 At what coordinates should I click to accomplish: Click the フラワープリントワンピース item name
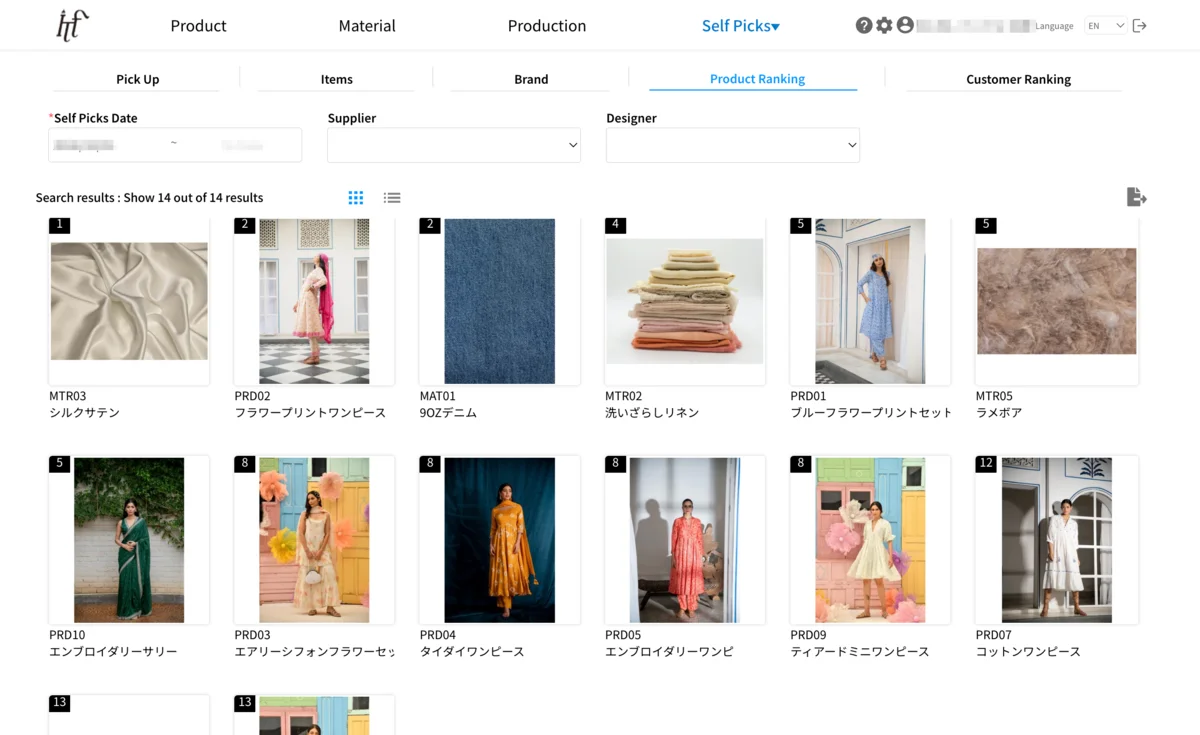[310, 413]
